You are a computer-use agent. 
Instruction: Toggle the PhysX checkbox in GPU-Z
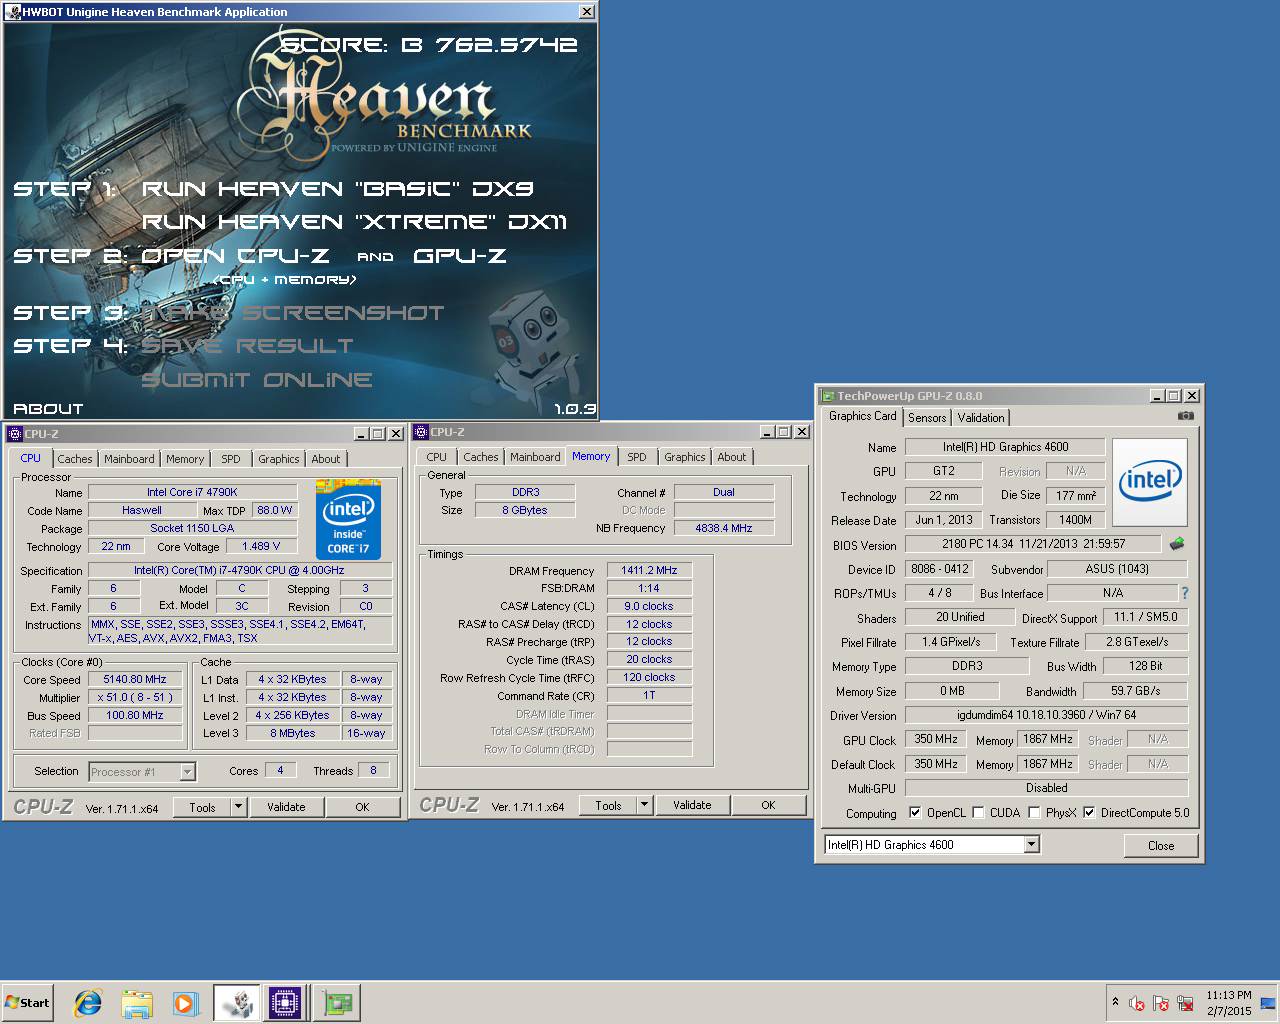(1034, 813)
